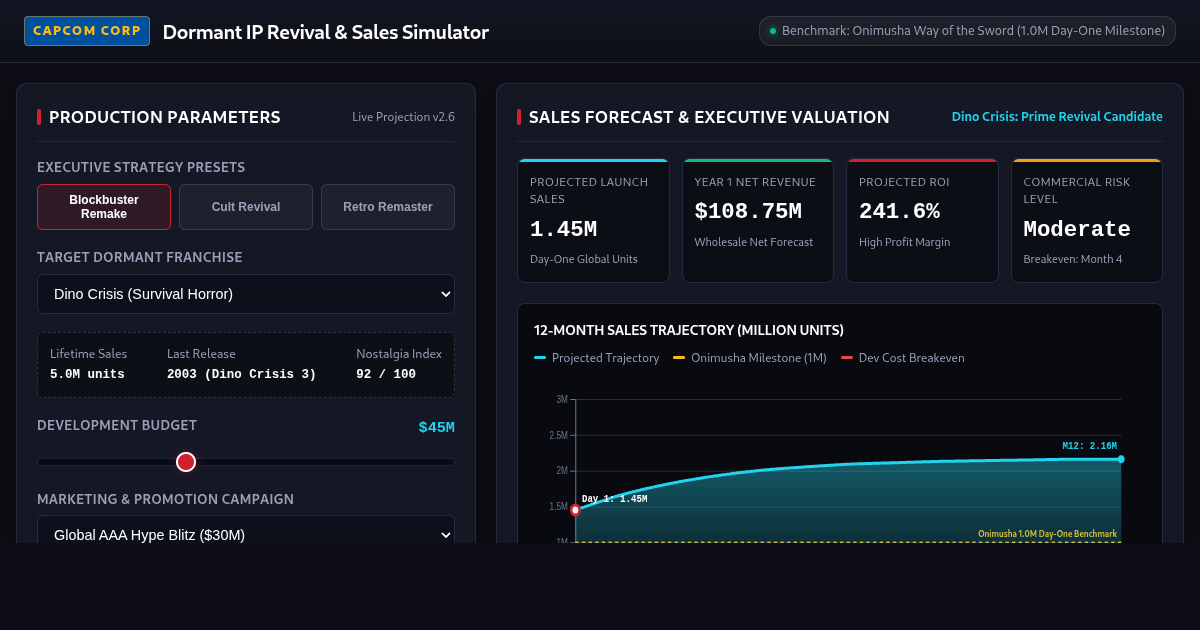Image resolution: width=1200 pixels, height=630 pixels.
Task: Click the Day 1: 1.45M chart label
Action: coord(614,499)
